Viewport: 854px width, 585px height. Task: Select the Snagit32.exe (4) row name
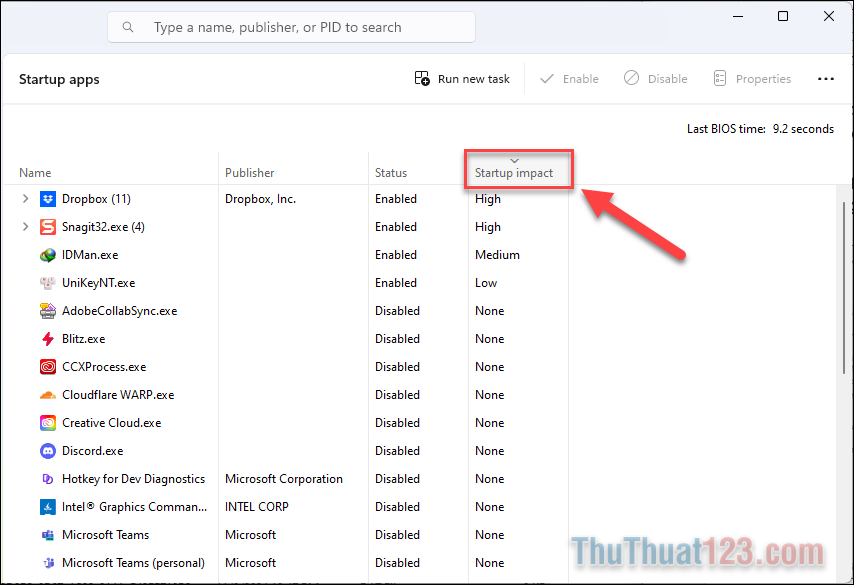103,227
